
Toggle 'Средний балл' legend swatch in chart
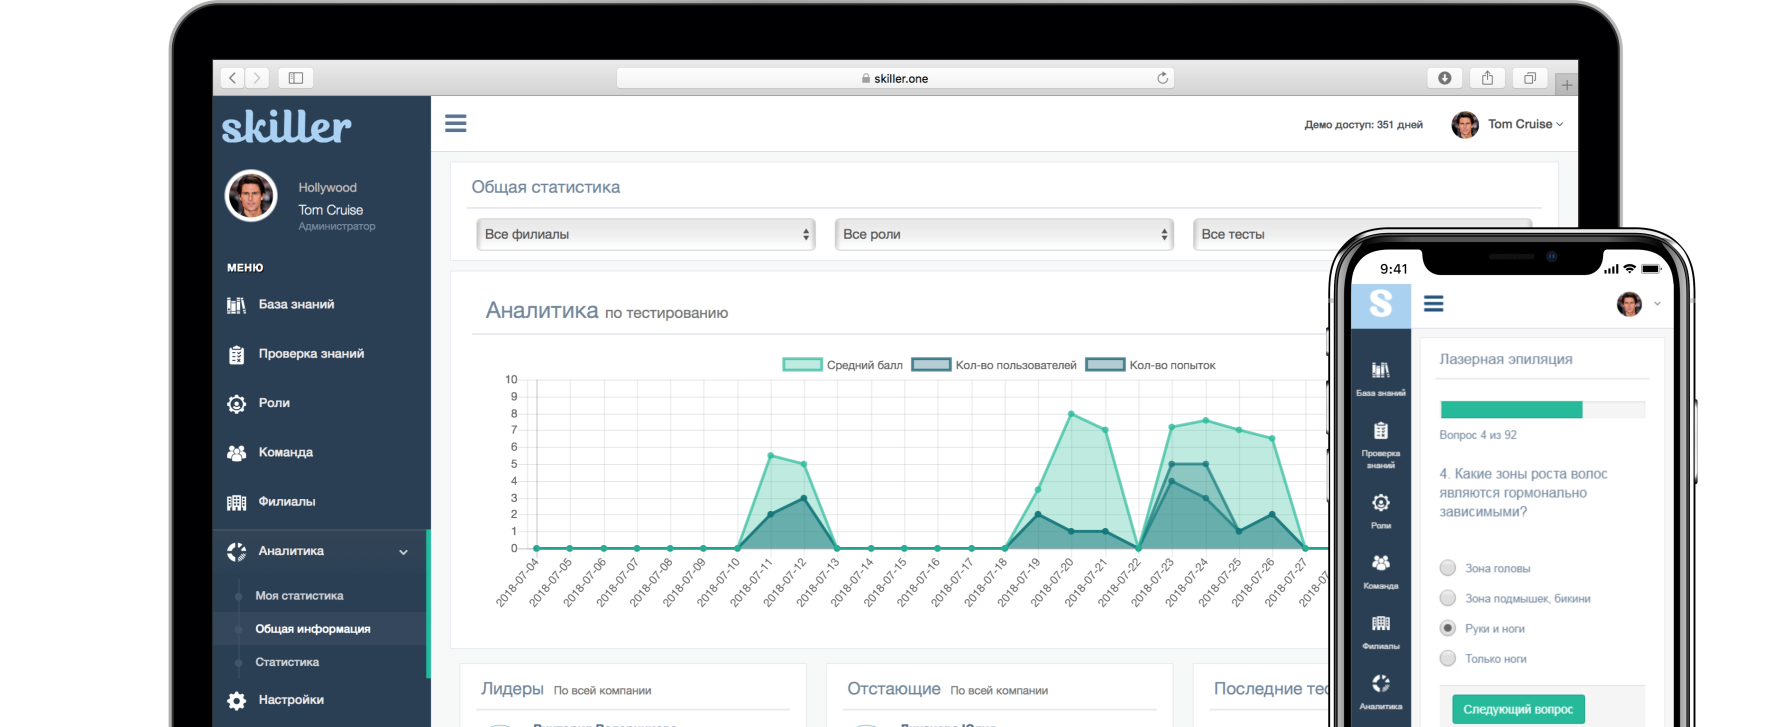pos(802,365)
